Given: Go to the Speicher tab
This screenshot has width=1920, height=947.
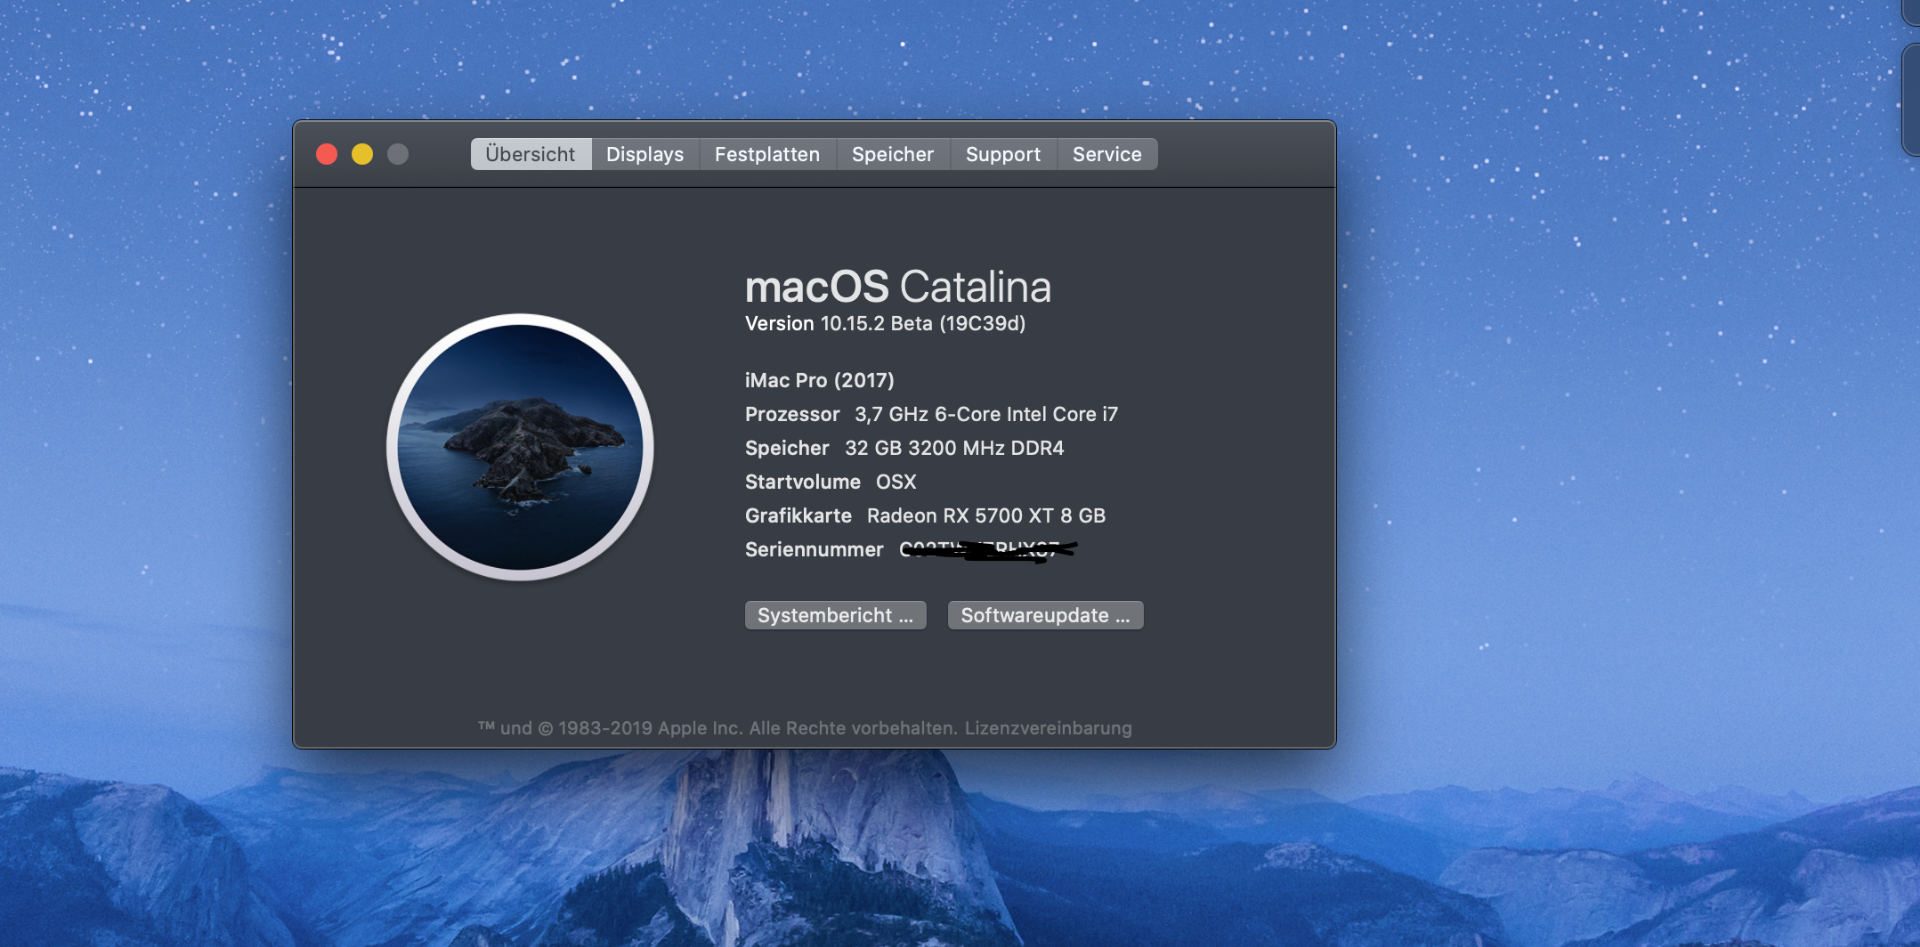Looking at the screenshot, I should coord(893,154).
